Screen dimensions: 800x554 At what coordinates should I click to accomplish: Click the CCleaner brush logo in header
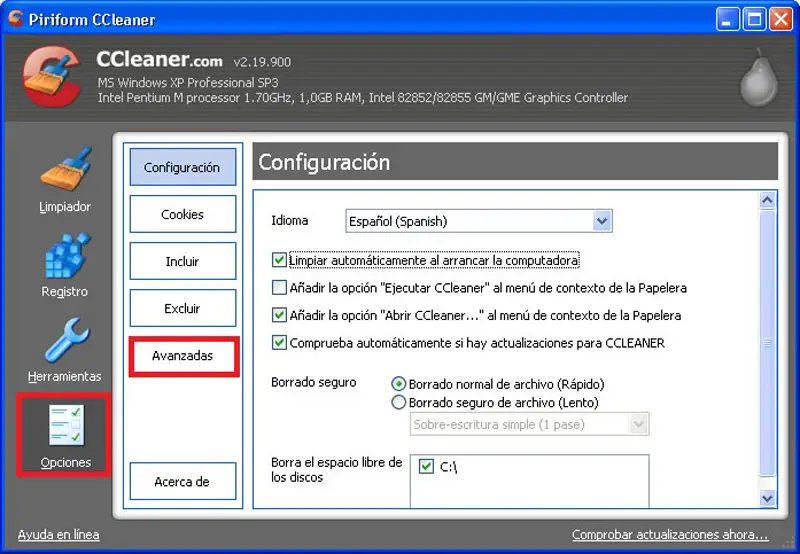pos(51,77)
